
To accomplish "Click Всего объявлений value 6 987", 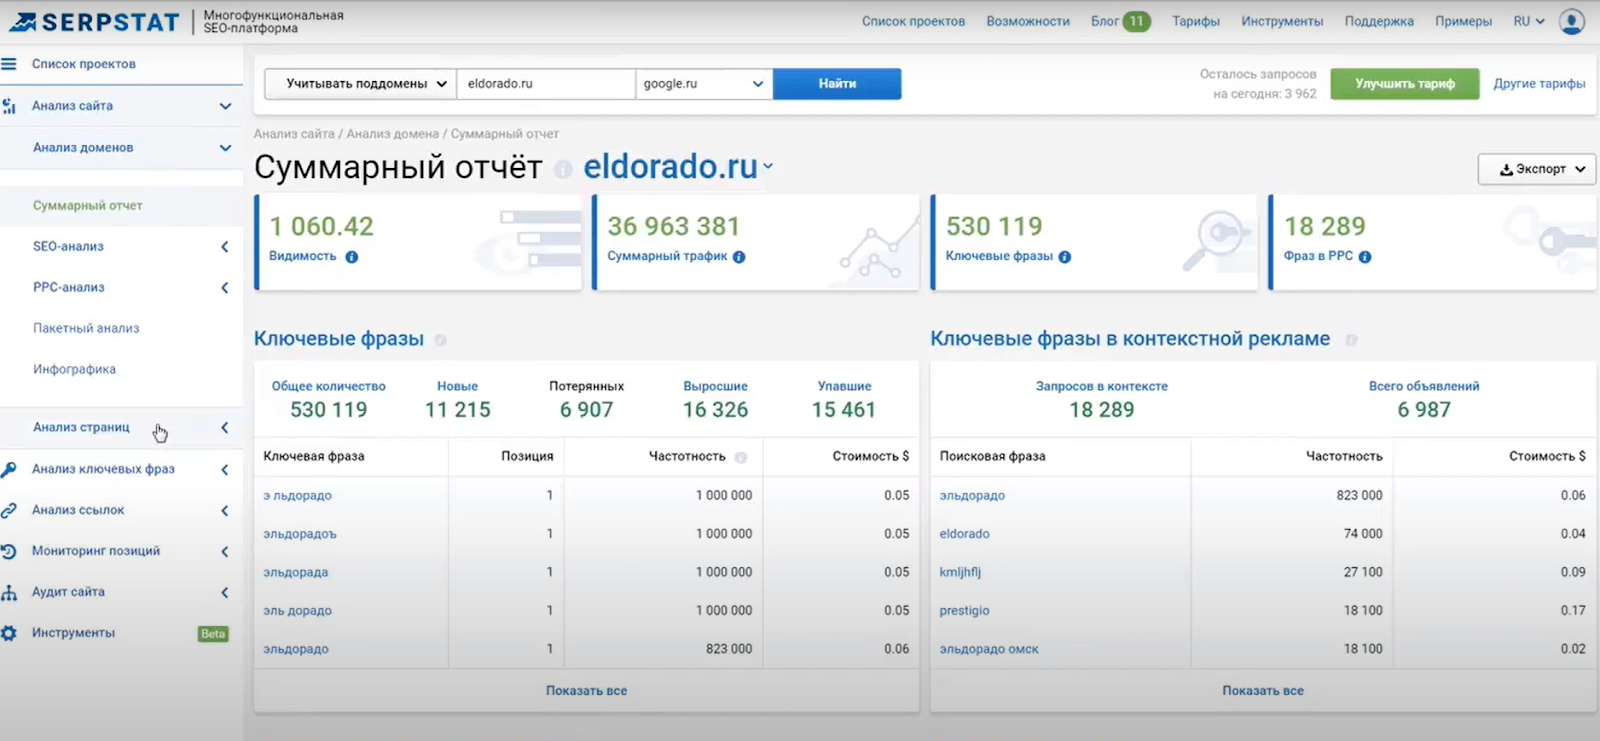I will point(1424,410).
